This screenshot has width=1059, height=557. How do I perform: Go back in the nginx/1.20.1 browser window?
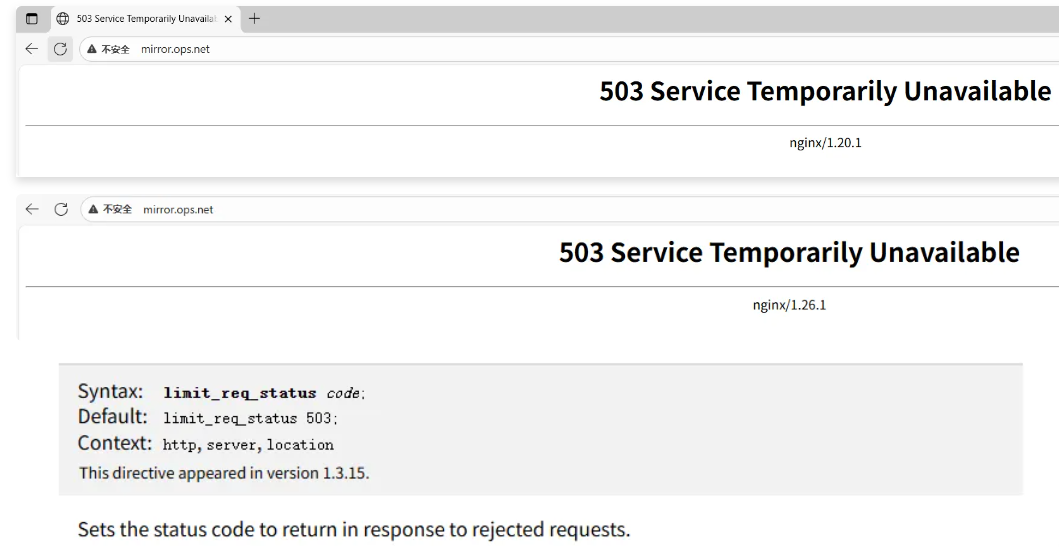32,49
